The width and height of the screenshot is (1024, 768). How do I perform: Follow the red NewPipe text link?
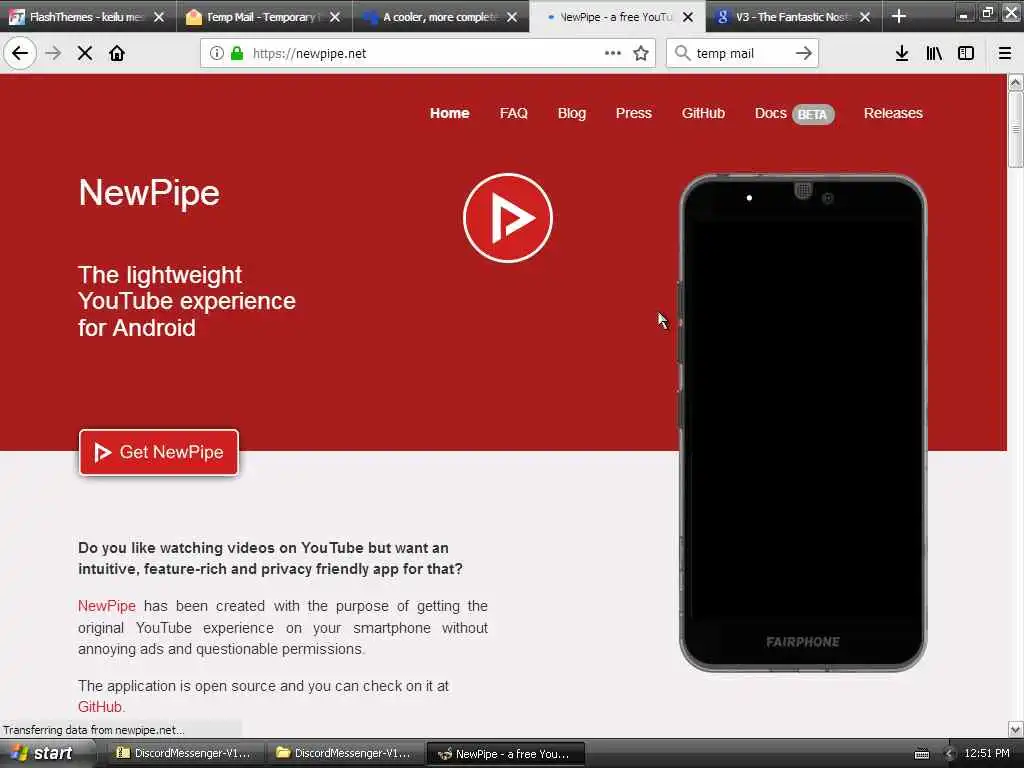[x=106, y=606]
